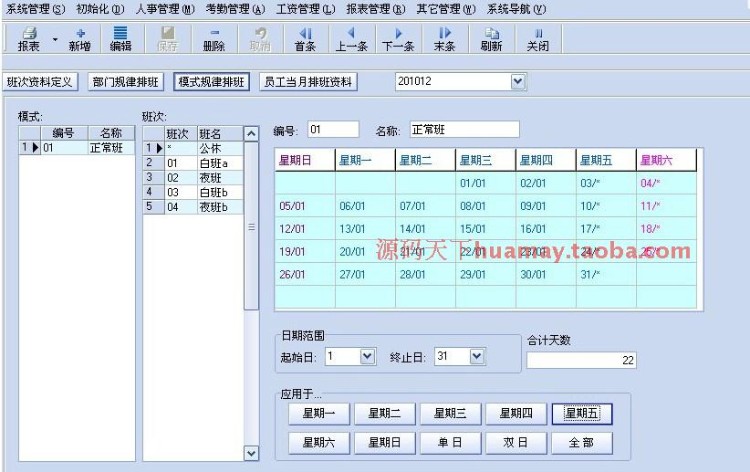Click the shift list scrollbar thumb
750x472 pixels.
[x=251, y=226]
